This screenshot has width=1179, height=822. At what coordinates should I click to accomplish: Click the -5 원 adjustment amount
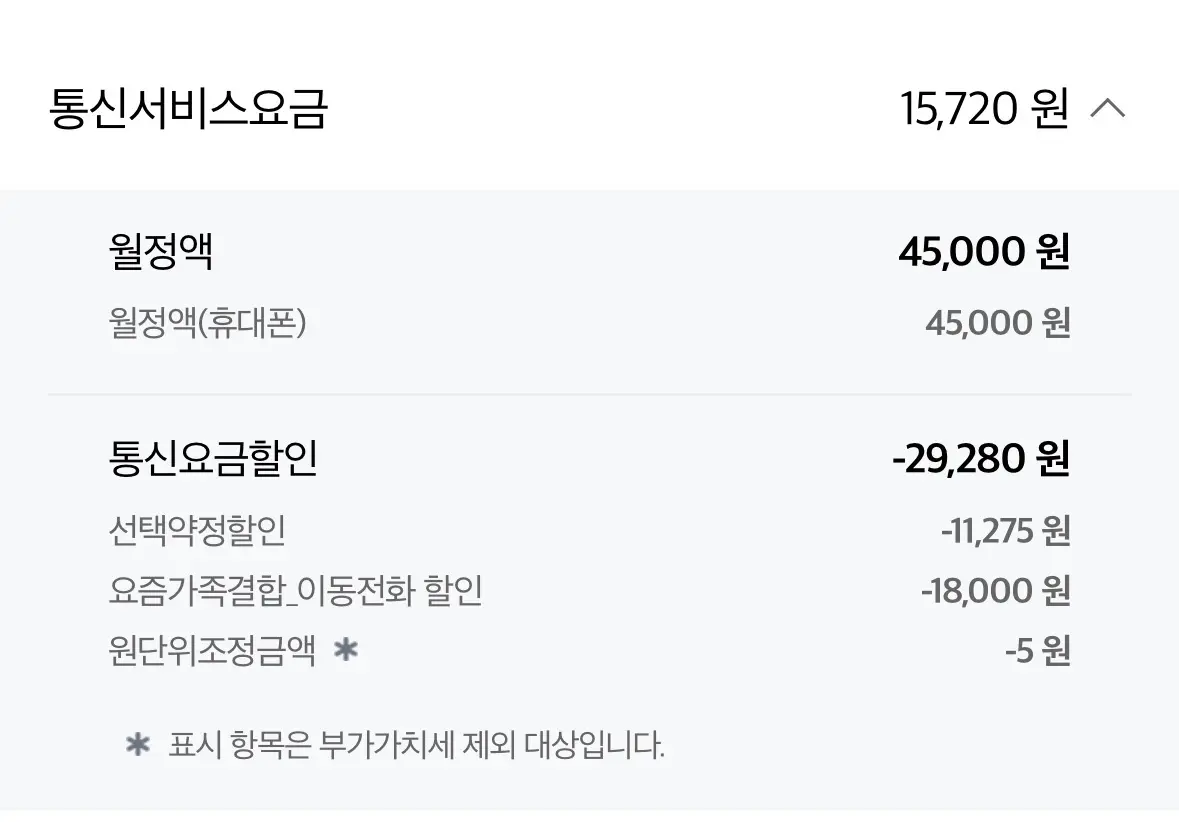tap(1038, 650)
